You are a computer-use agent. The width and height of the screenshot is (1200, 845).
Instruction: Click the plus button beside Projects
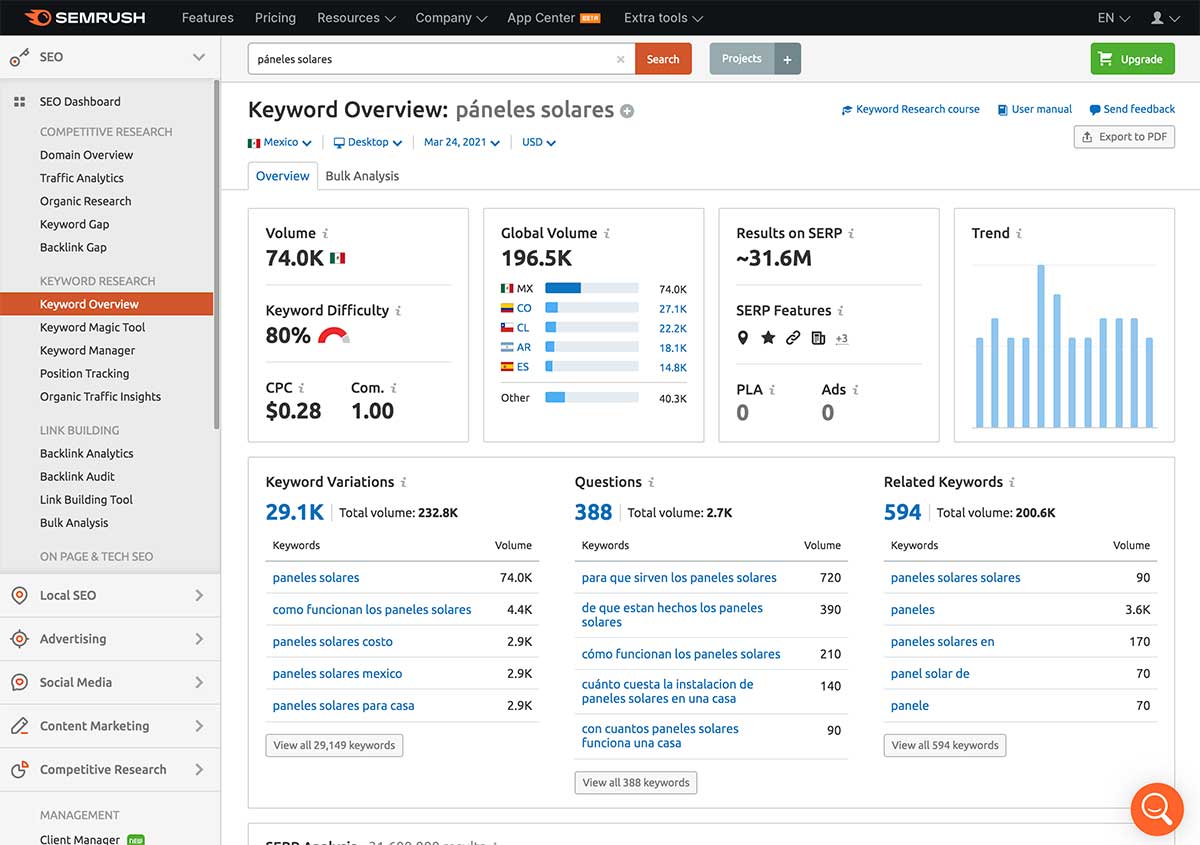(787, 59)
